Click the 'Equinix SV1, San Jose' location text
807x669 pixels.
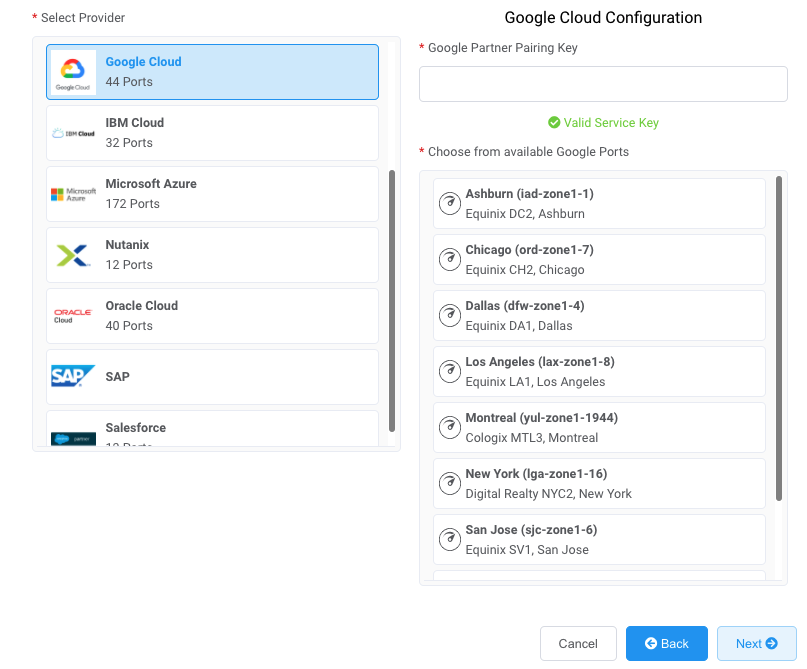tap(527, 550)
